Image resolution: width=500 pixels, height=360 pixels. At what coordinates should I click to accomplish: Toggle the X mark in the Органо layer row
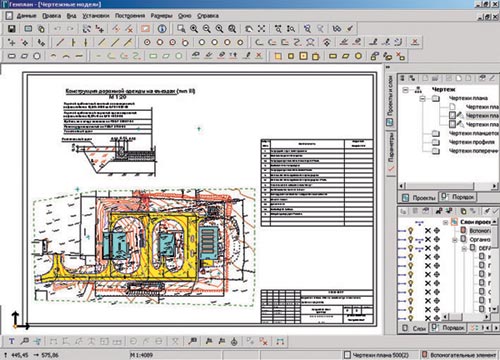(428, 239)
